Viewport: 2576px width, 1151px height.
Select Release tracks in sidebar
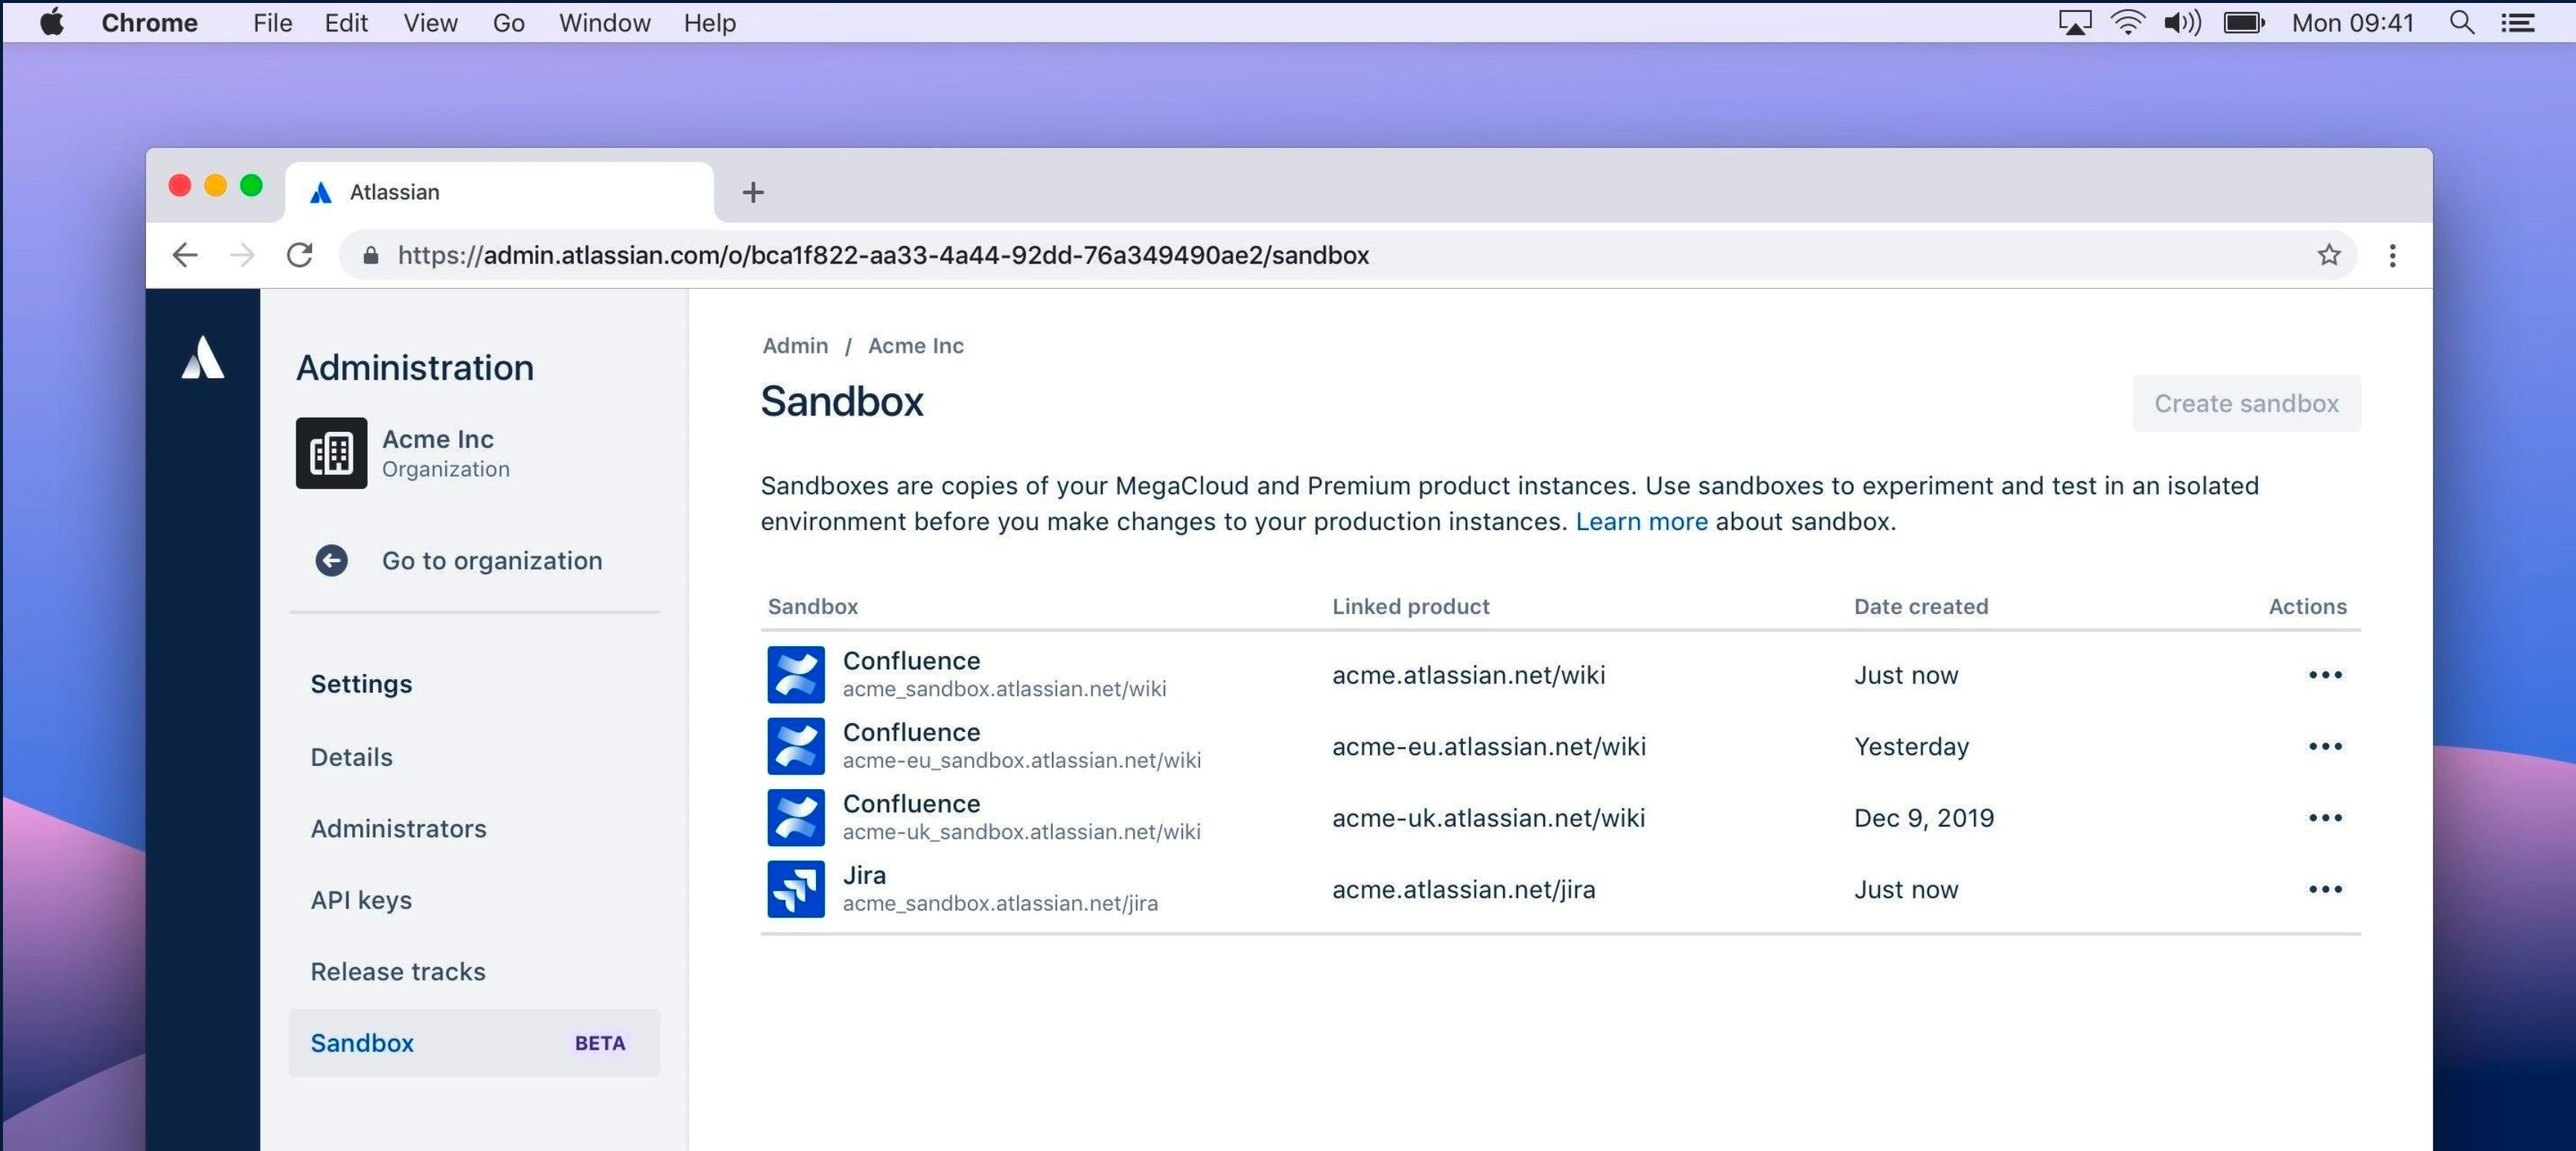(x=398, y=971)
